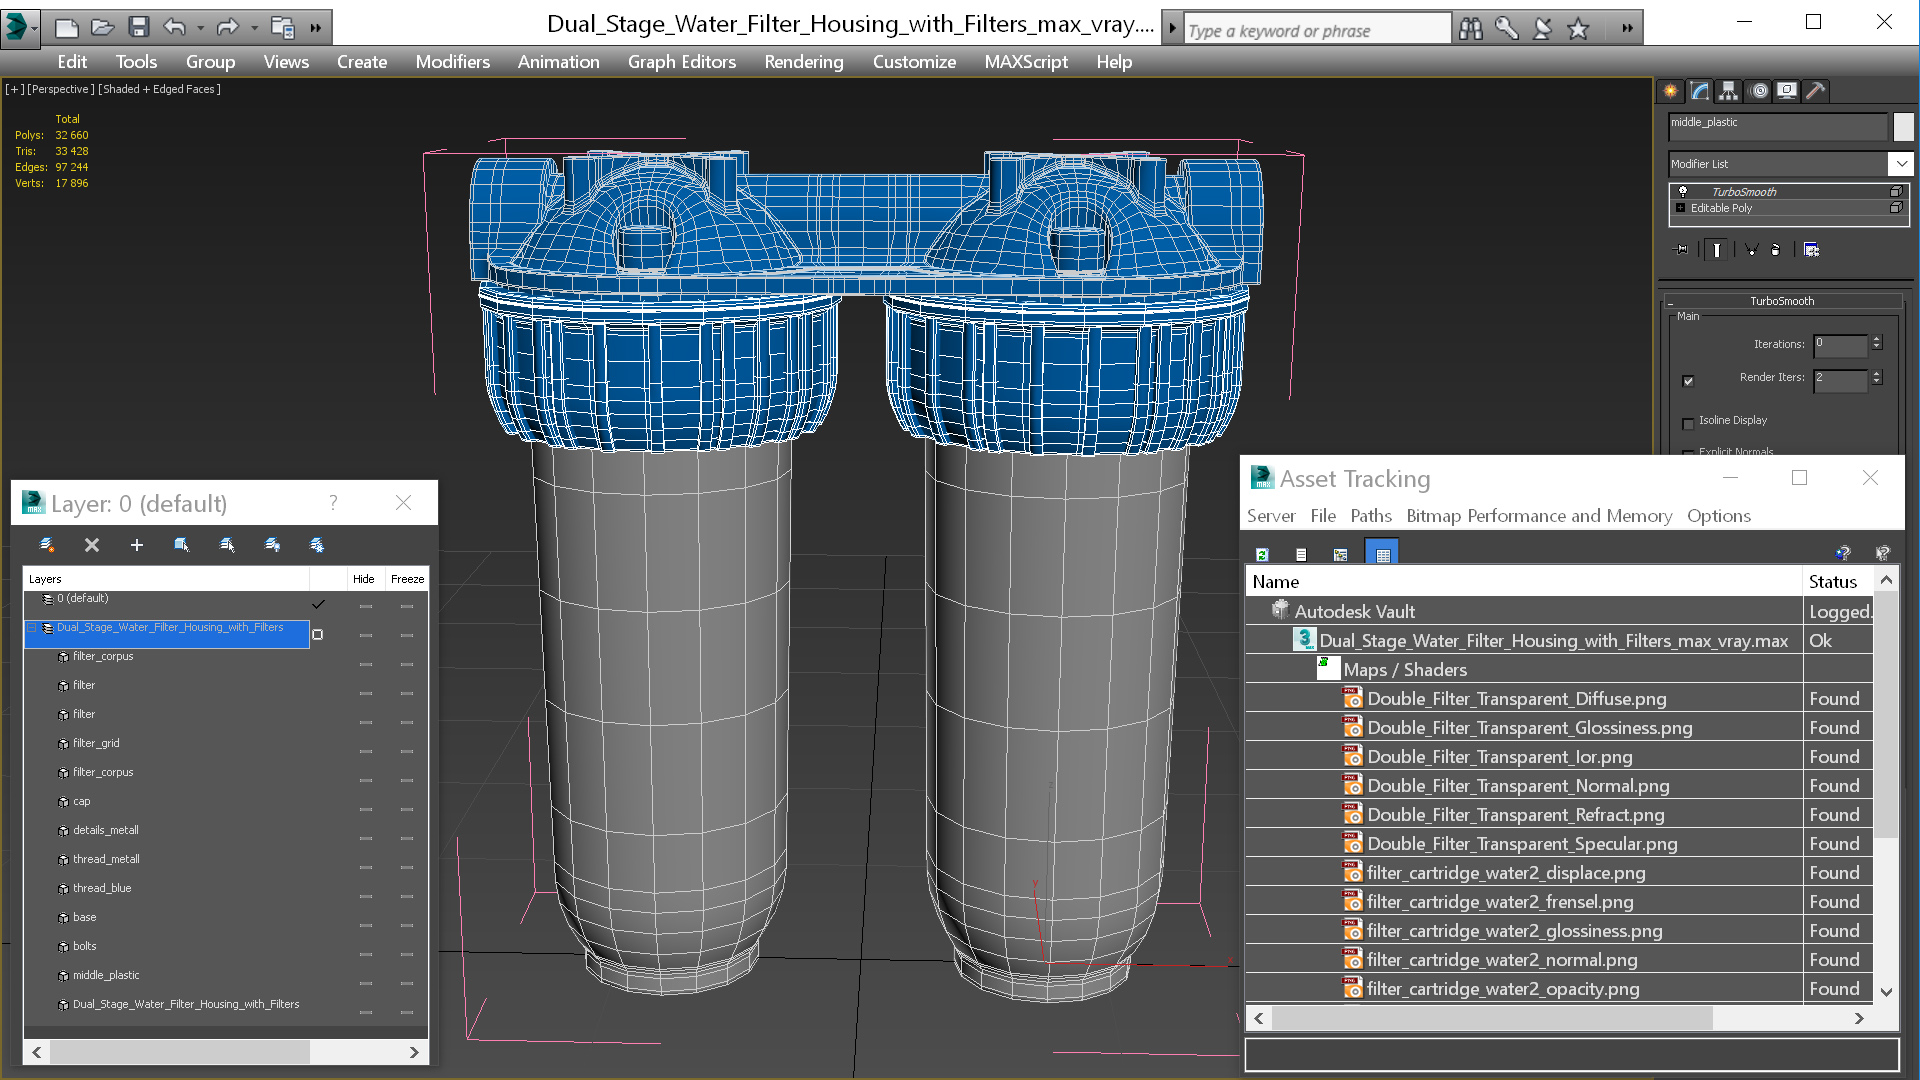Image resolution: width=1920 pixels, height=1080 pixels.
Task: Toggle the Render Iters checkbox
Action: [1688, 381]
